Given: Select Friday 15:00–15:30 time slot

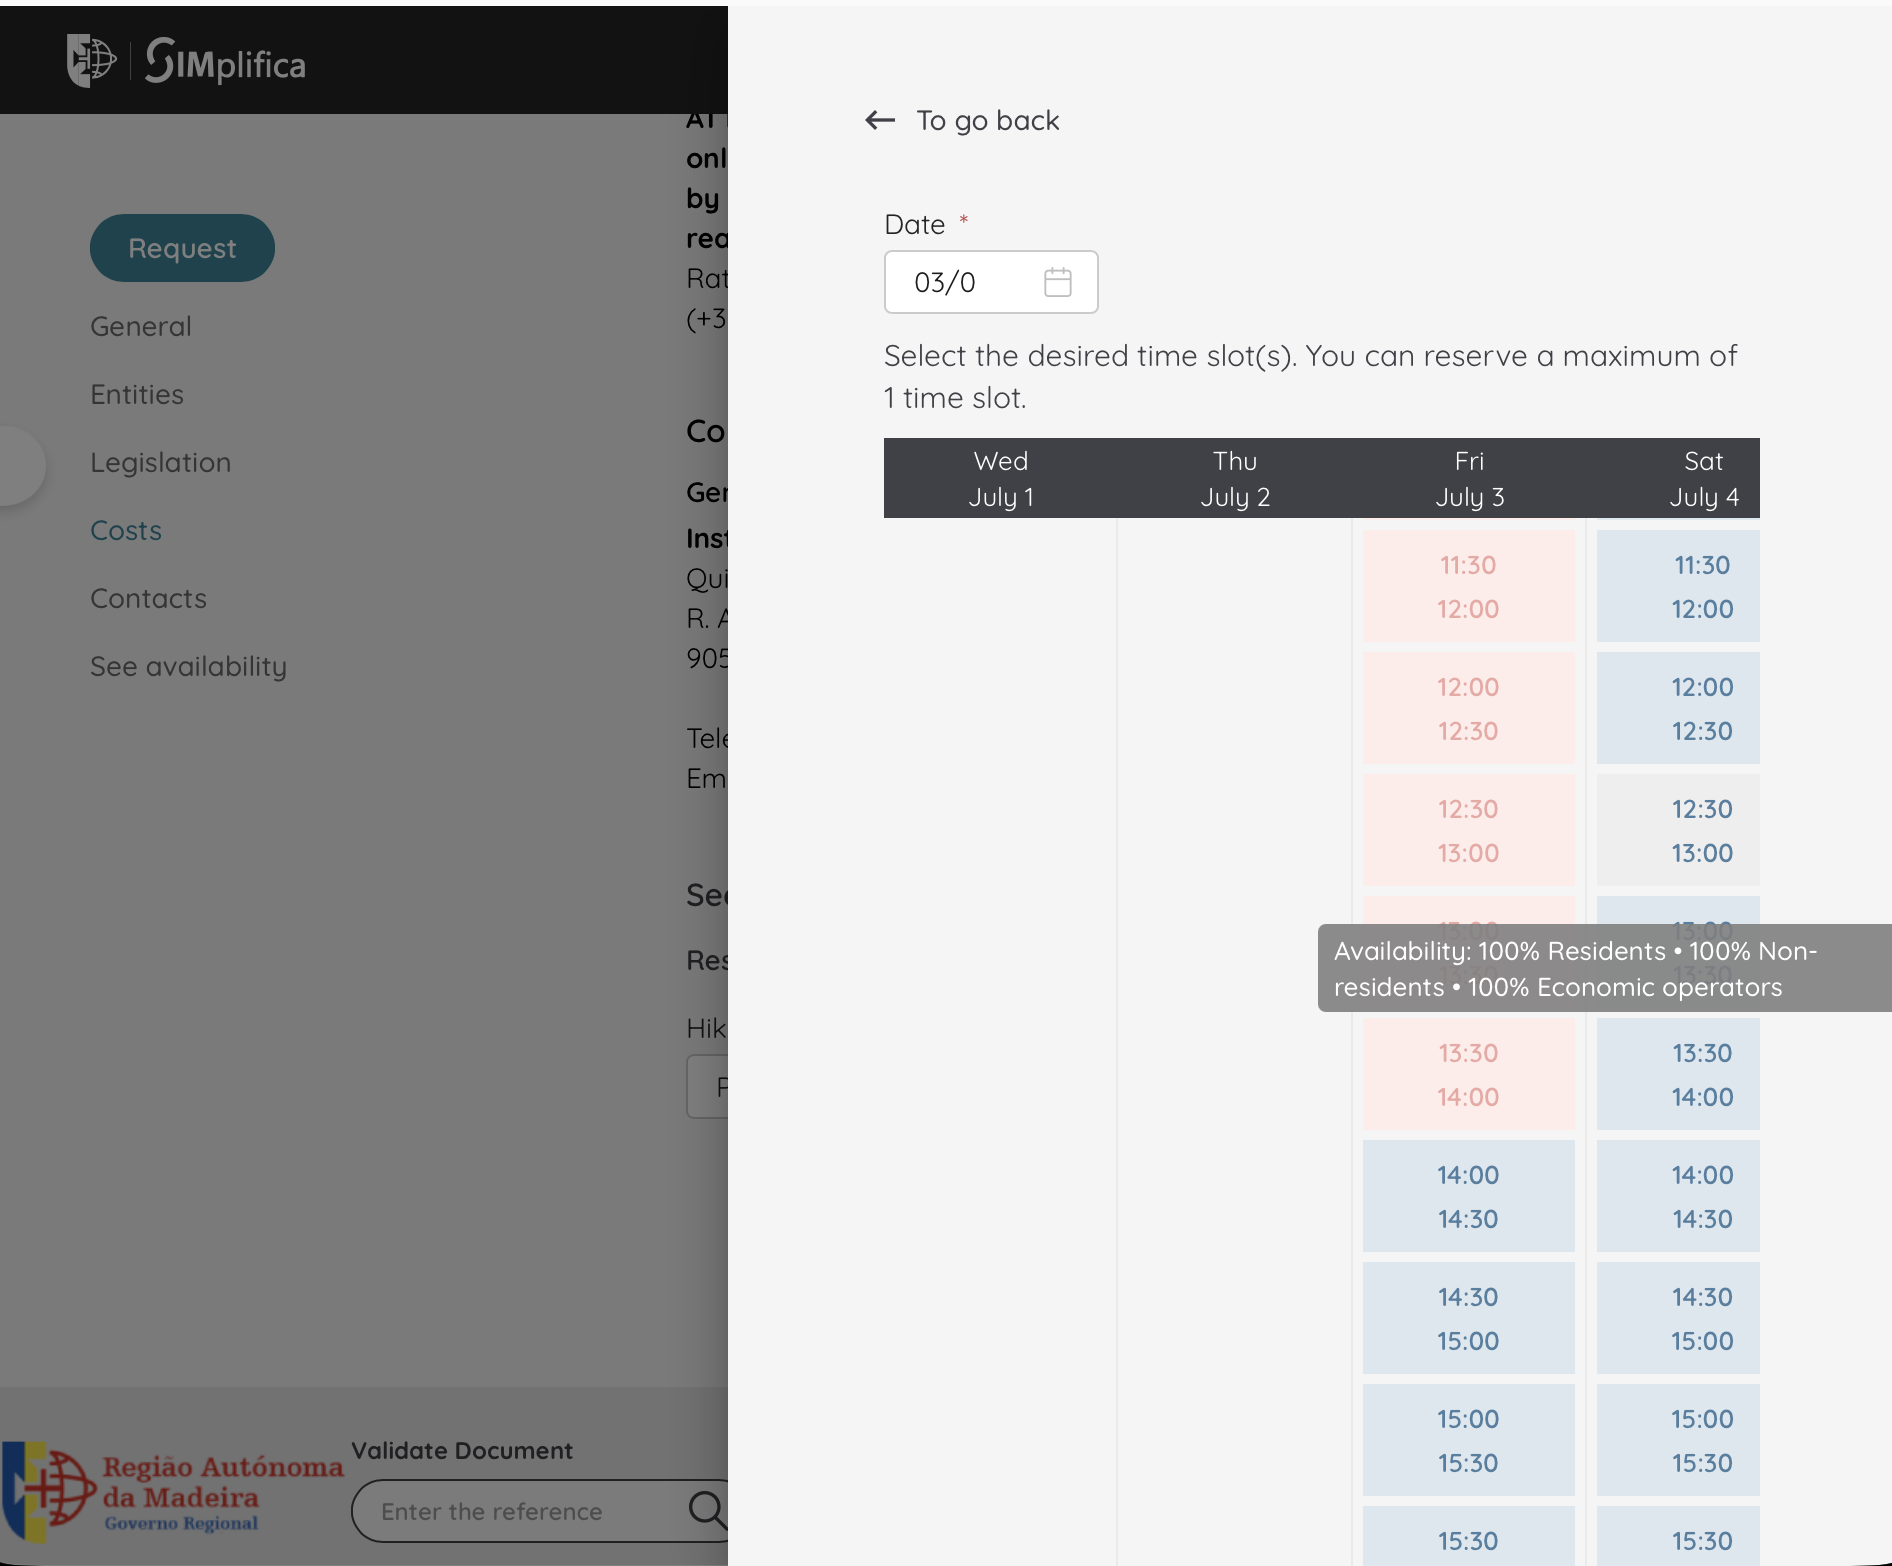Looking at the screenshot, I should click(x=1468, y=1440).
